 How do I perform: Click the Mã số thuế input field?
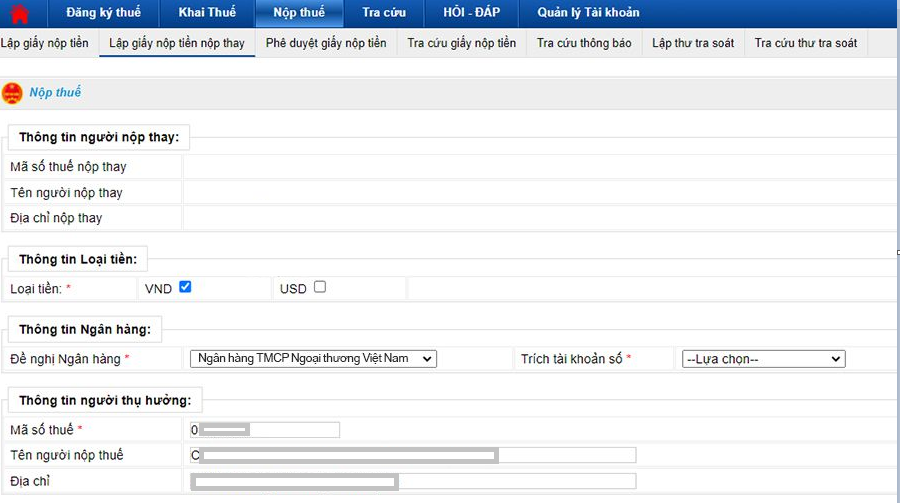pos(265,430)
